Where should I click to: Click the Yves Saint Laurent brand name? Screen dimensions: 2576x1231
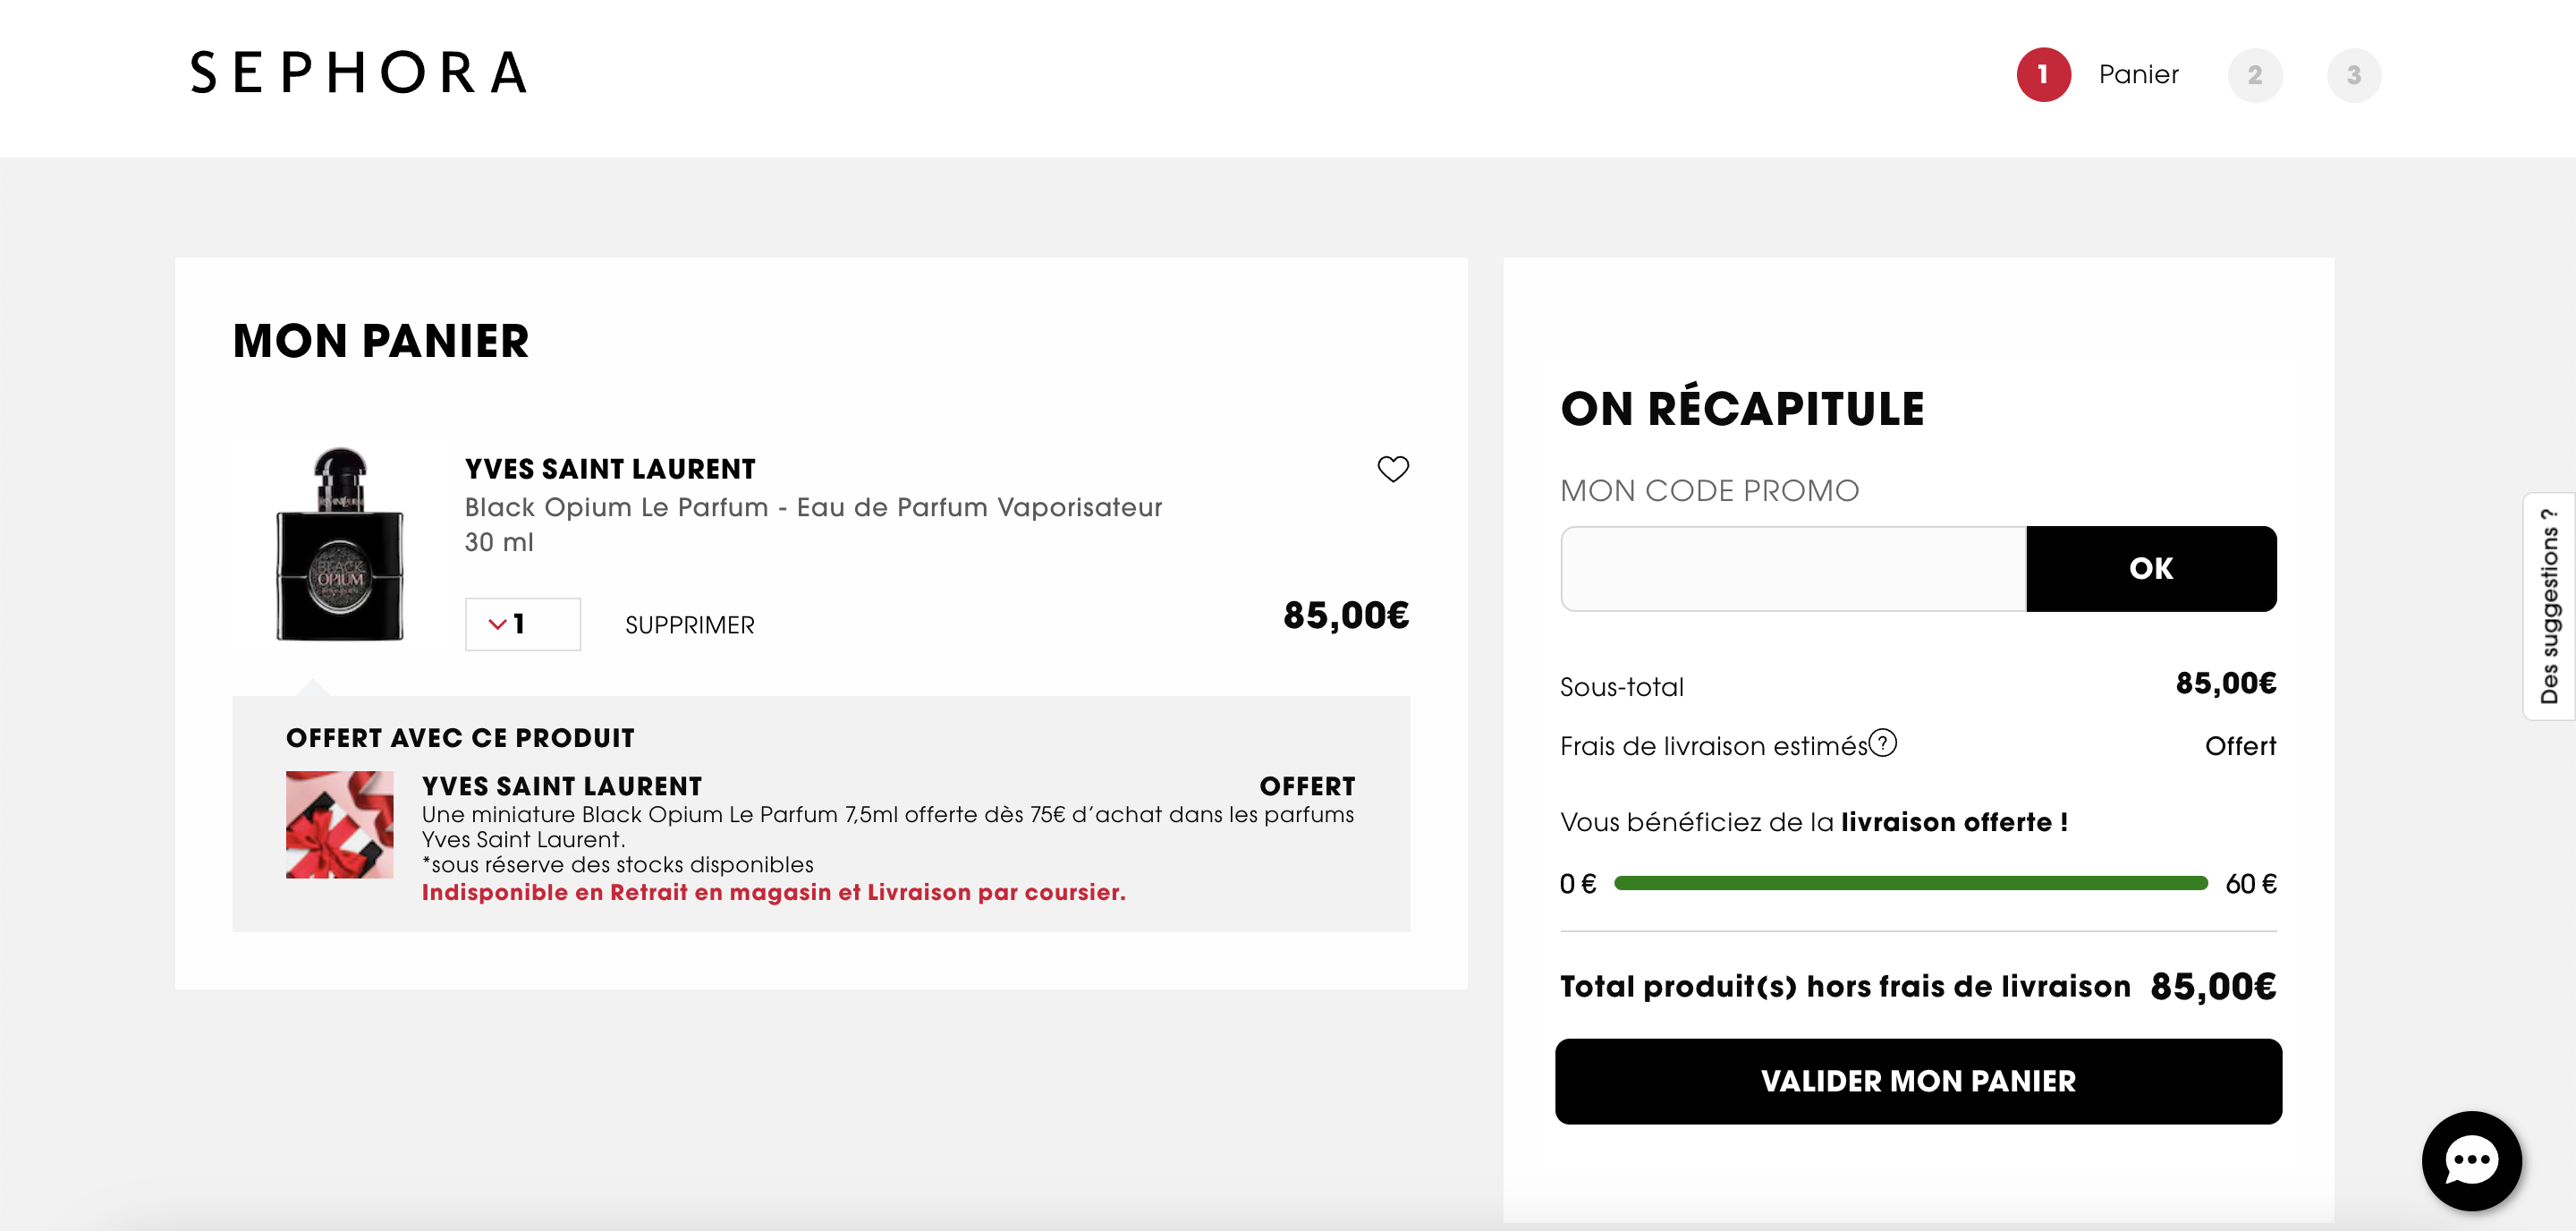click(x=609, y=469)
